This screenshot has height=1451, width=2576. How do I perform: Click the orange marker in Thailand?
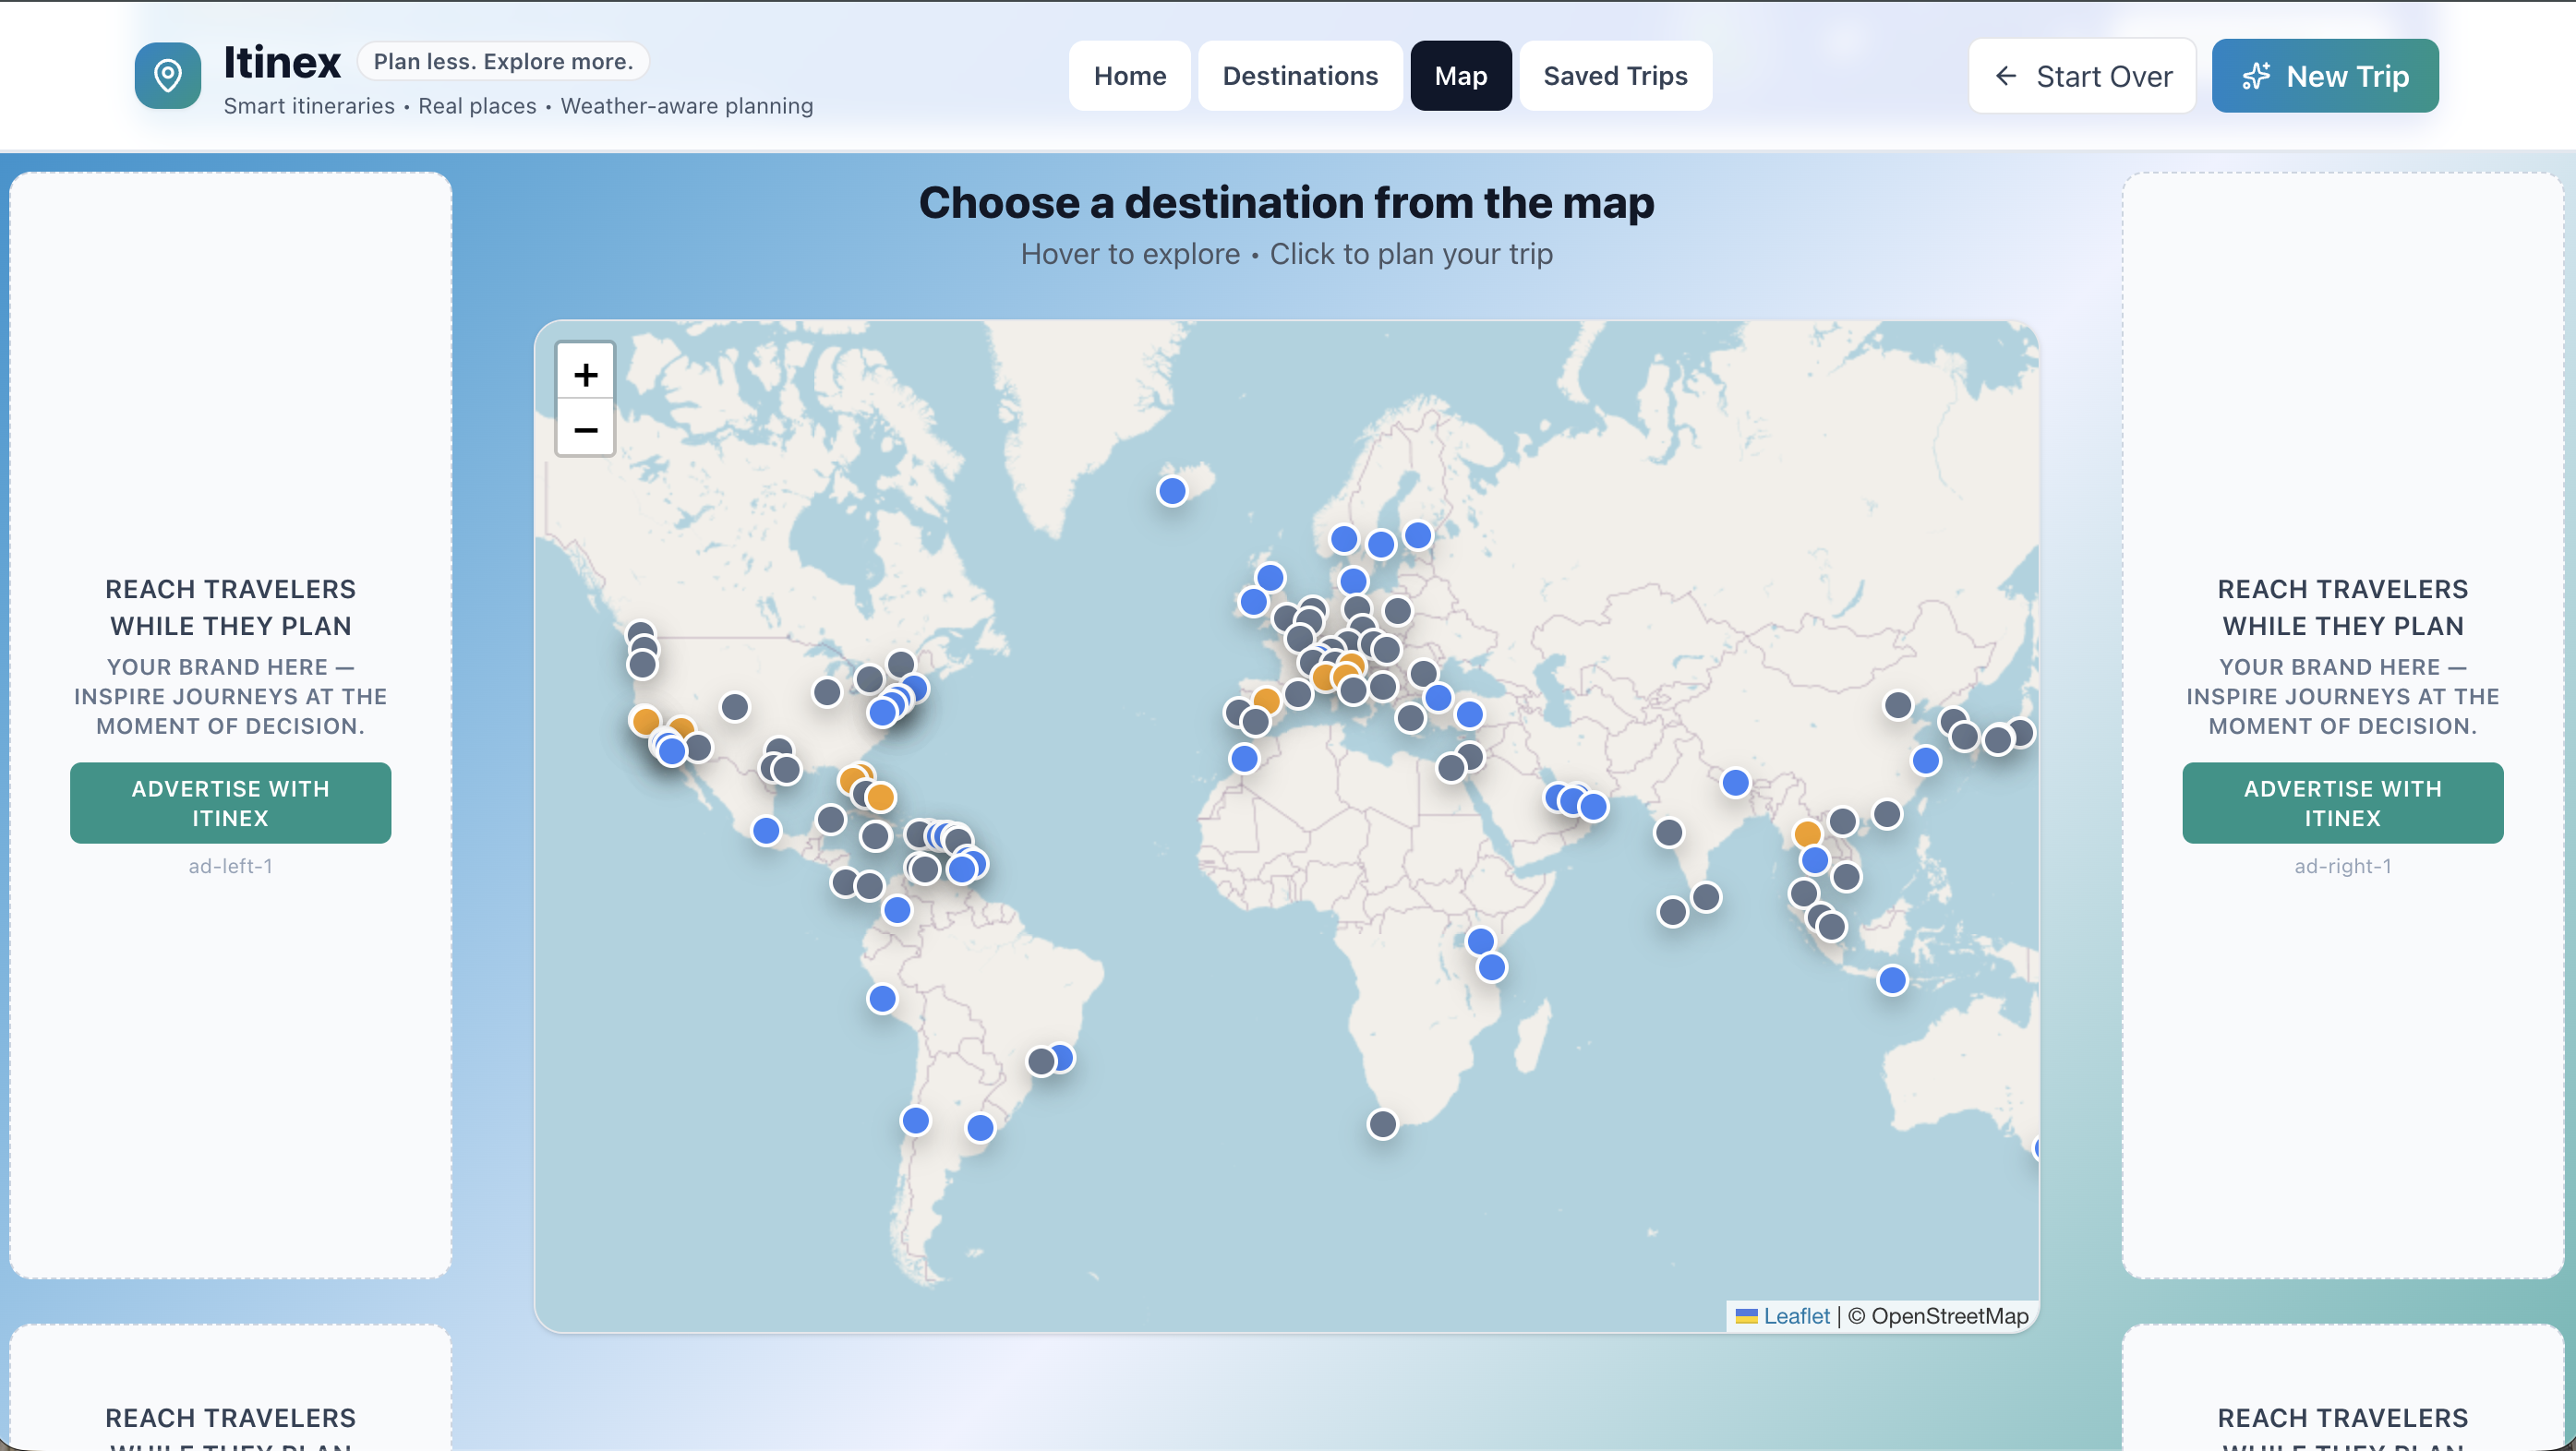click(1806, 833)
